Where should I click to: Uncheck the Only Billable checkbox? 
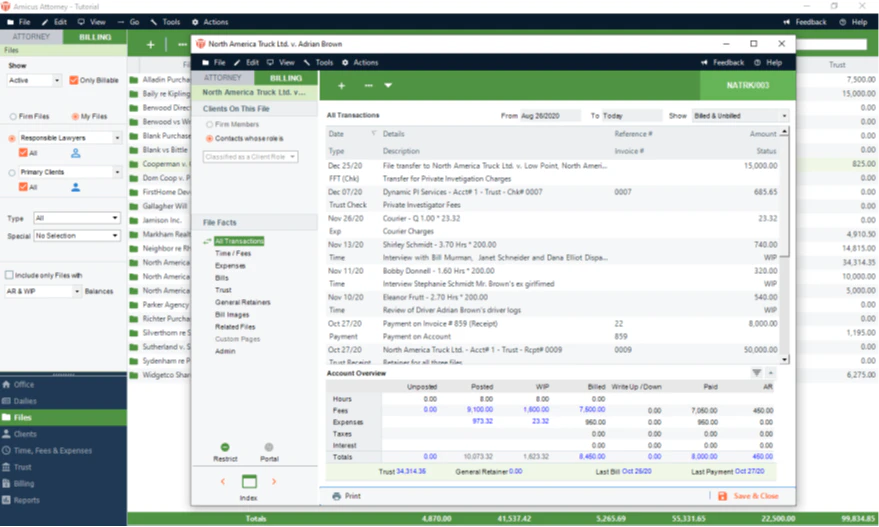click(x=73, y=80)
